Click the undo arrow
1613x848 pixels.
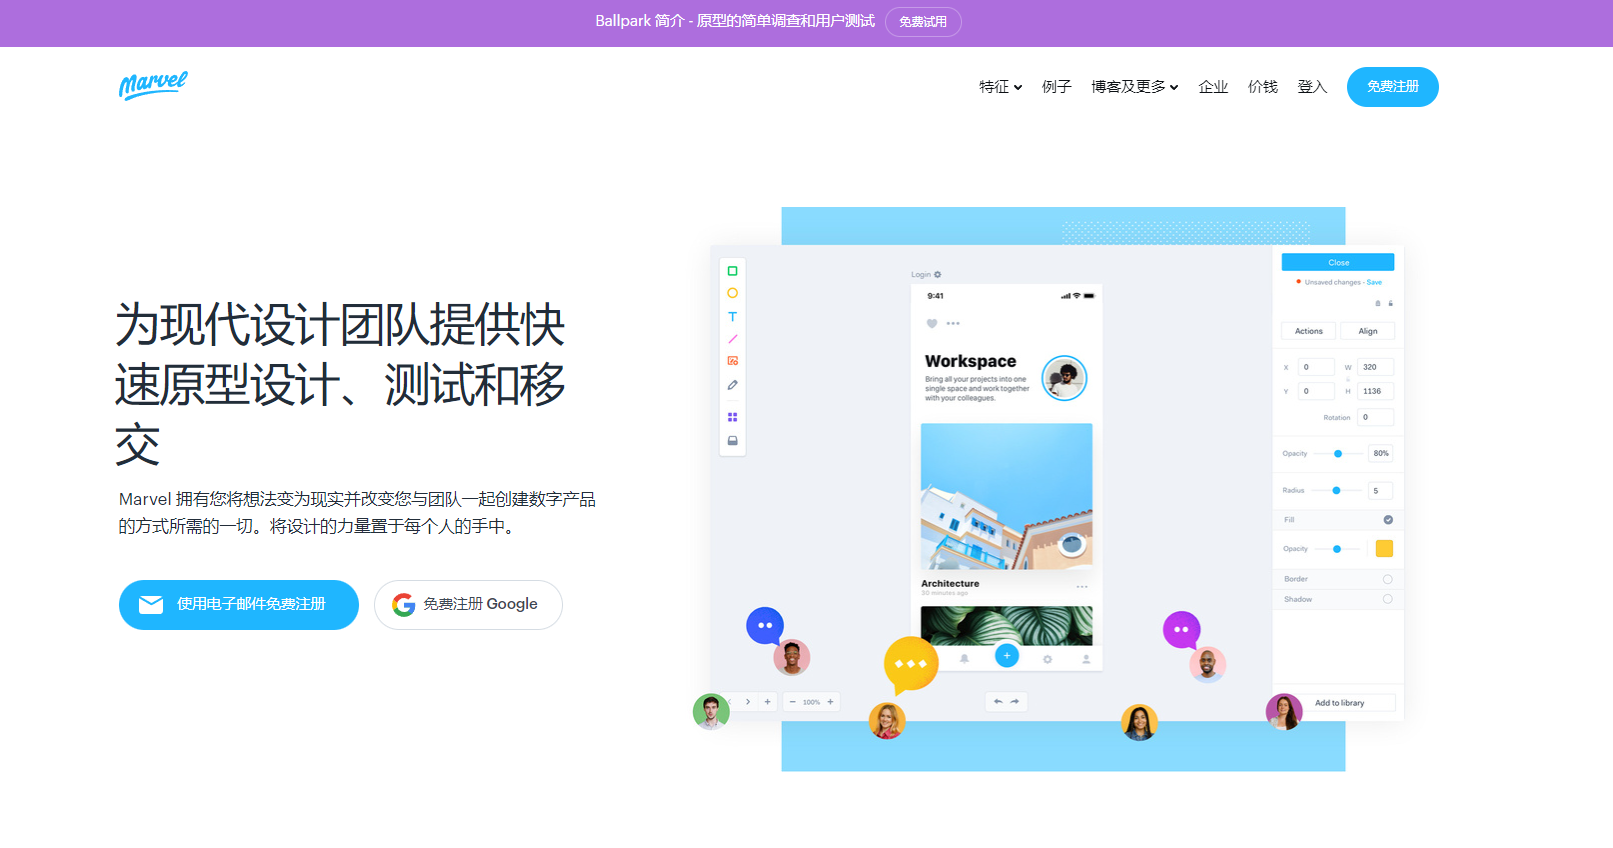coord(998,702)
